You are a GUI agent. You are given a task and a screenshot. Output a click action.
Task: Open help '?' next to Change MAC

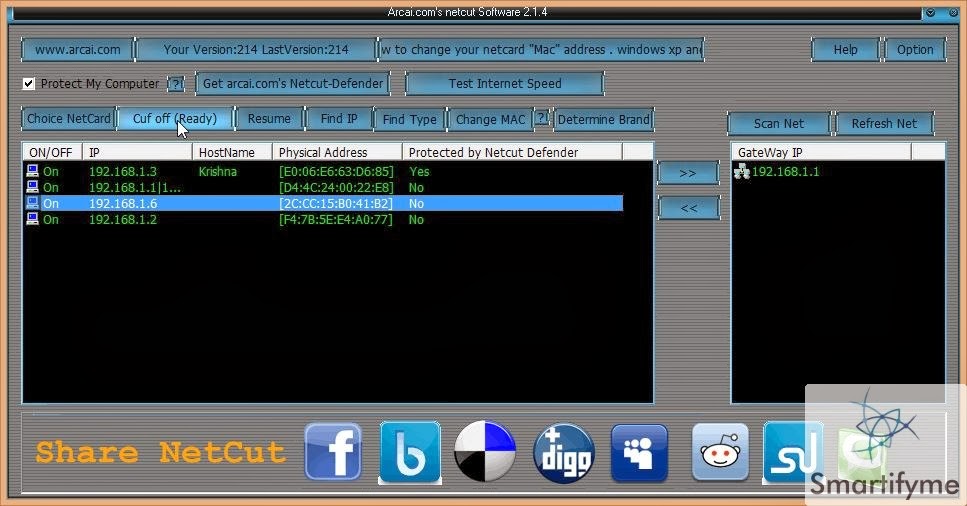[x=541, y=117]
